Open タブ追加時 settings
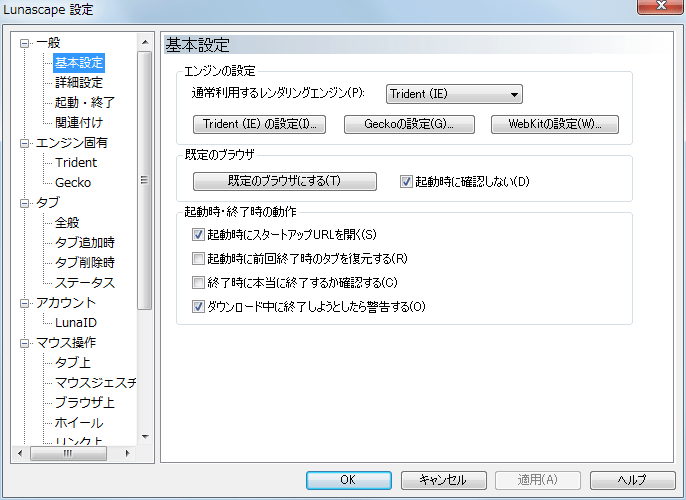686x500 pixels. [85, 242]
